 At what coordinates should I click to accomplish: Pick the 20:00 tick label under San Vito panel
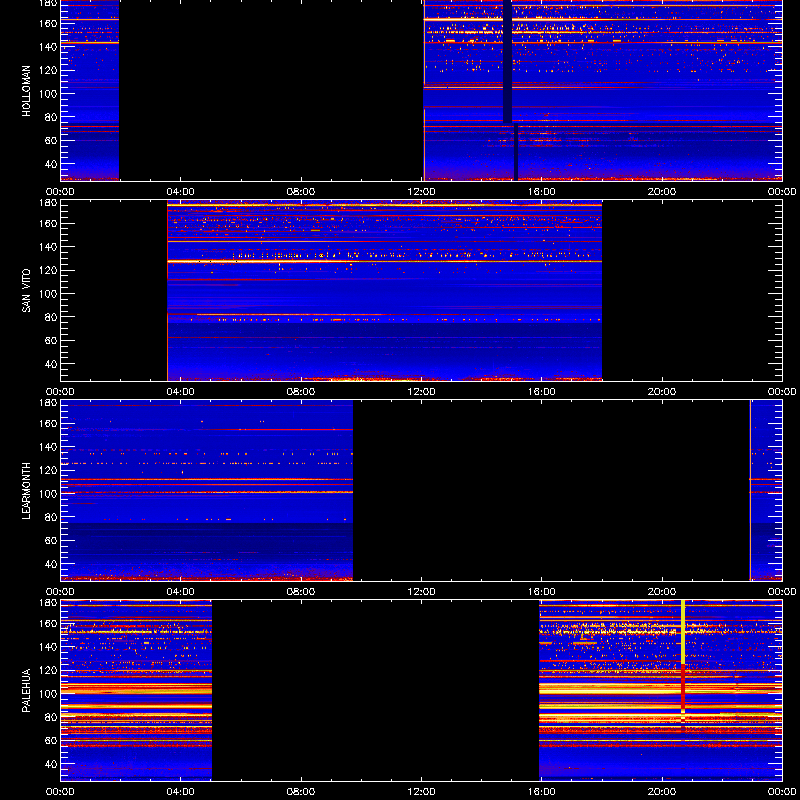662,392
